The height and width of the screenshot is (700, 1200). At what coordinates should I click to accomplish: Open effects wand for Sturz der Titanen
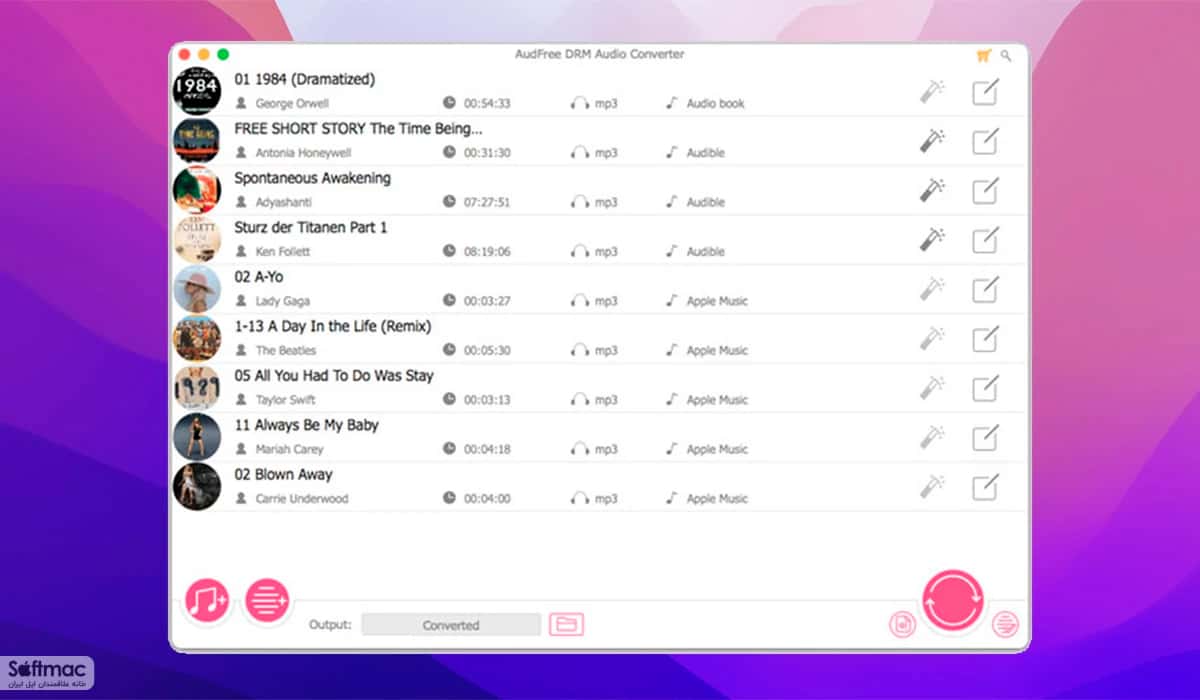coord(932,240)
